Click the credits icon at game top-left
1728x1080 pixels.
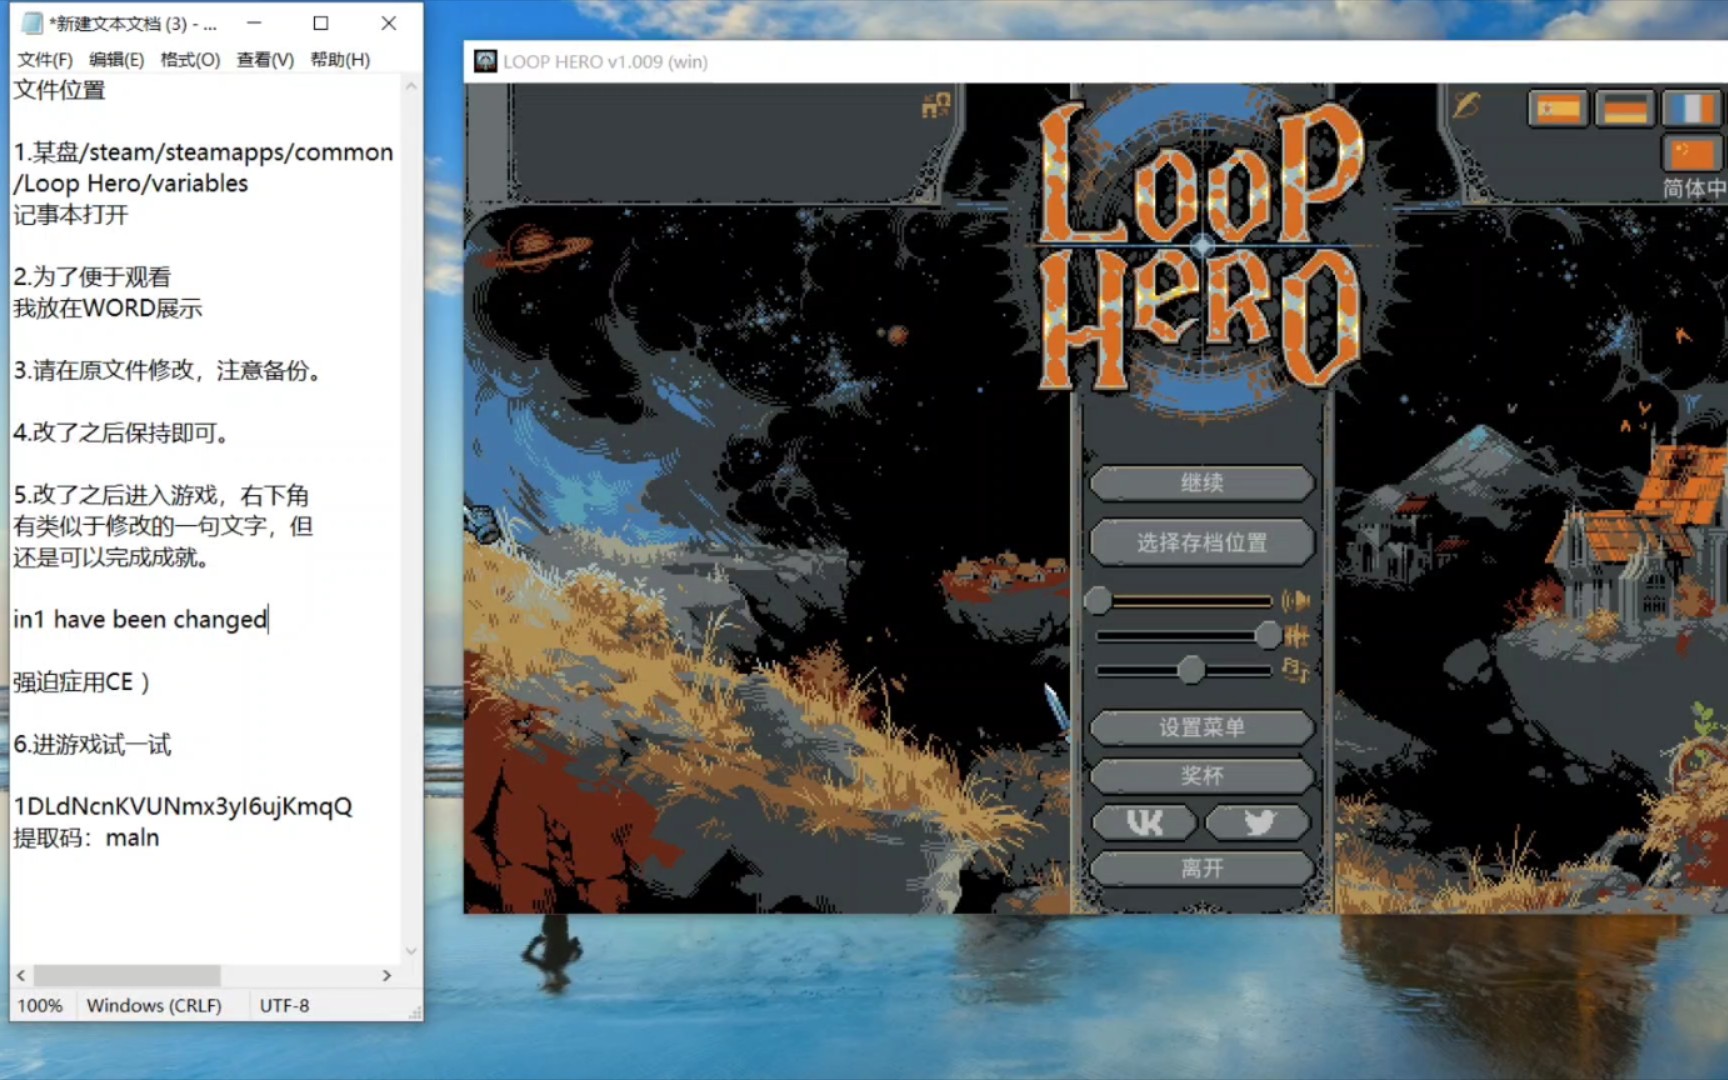[936, 104]
